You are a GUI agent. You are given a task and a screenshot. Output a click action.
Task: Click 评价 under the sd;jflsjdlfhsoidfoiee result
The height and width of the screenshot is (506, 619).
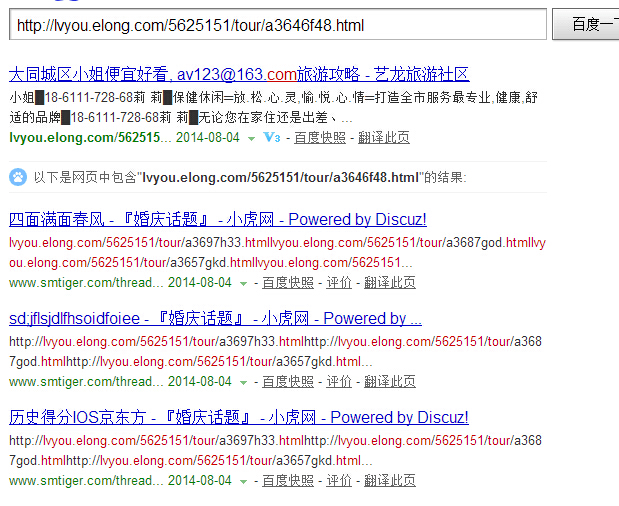tap(339, 382)
